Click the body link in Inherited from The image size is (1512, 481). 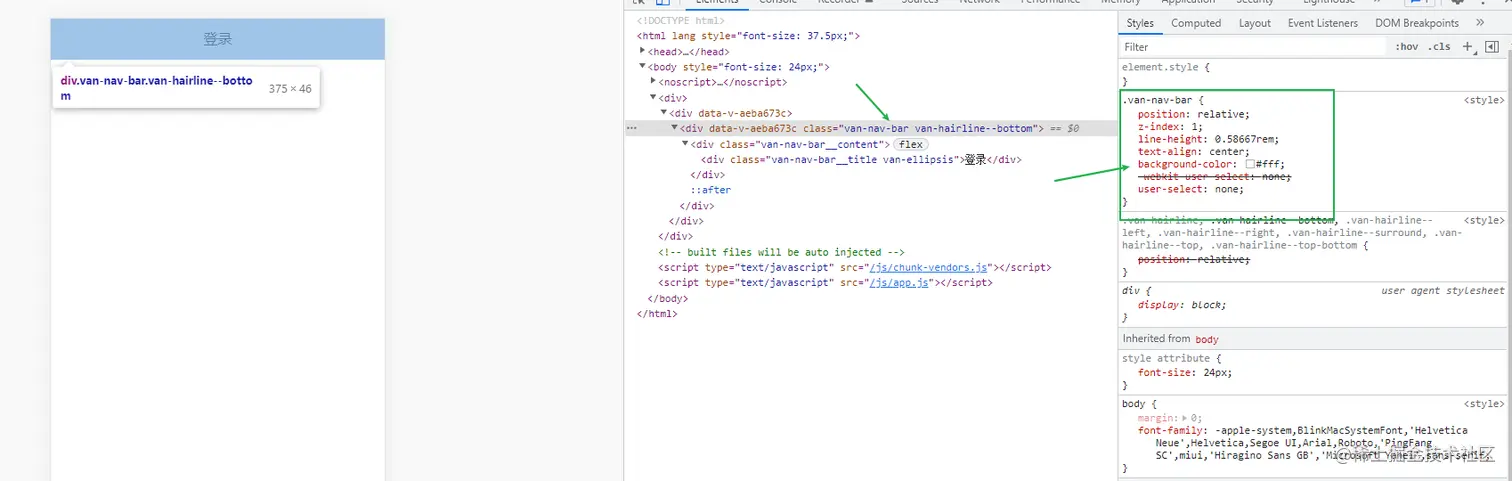pos(1207,339)
